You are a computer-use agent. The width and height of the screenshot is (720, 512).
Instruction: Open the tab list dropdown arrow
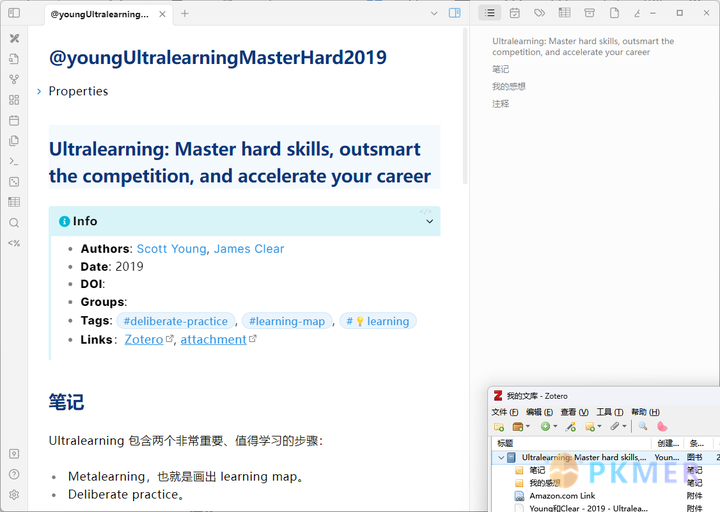point(434,13)
